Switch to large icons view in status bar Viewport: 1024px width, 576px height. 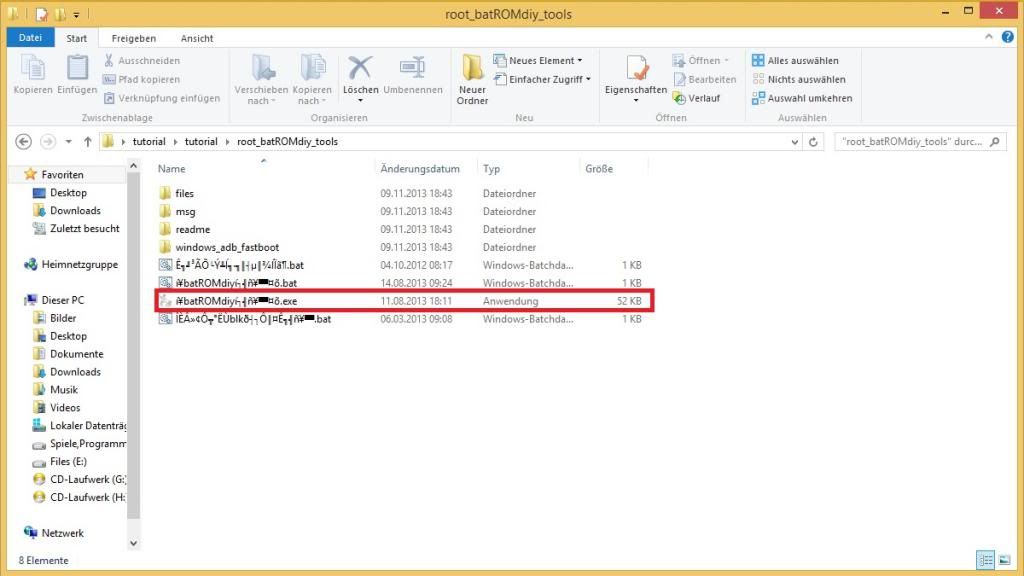coord(1004,560)
